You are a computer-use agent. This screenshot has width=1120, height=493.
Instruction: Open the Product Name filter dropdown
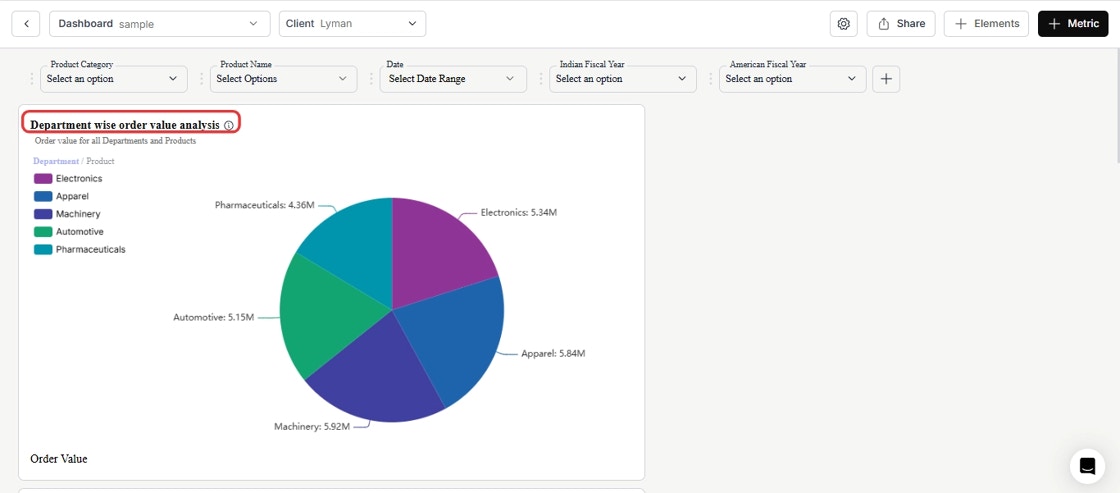click(x=284, y=79)
